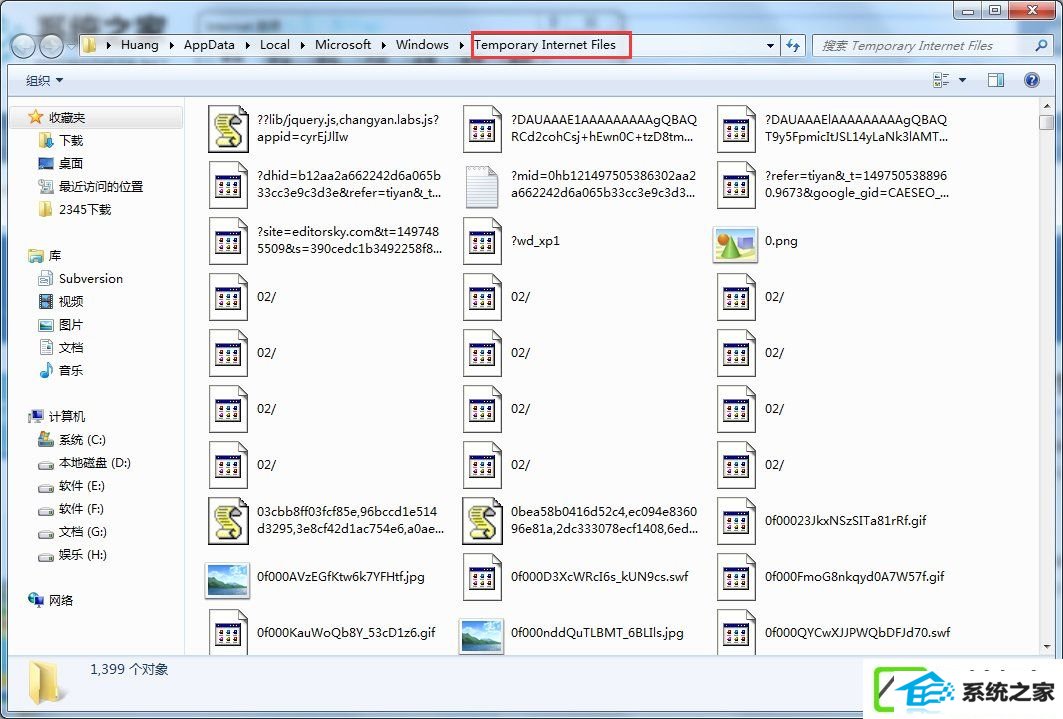The width and height of the screenshot is (1063, 719).
Task: Select 收藏夹 favorites in sidebar
Action: (x=66, y=117)
